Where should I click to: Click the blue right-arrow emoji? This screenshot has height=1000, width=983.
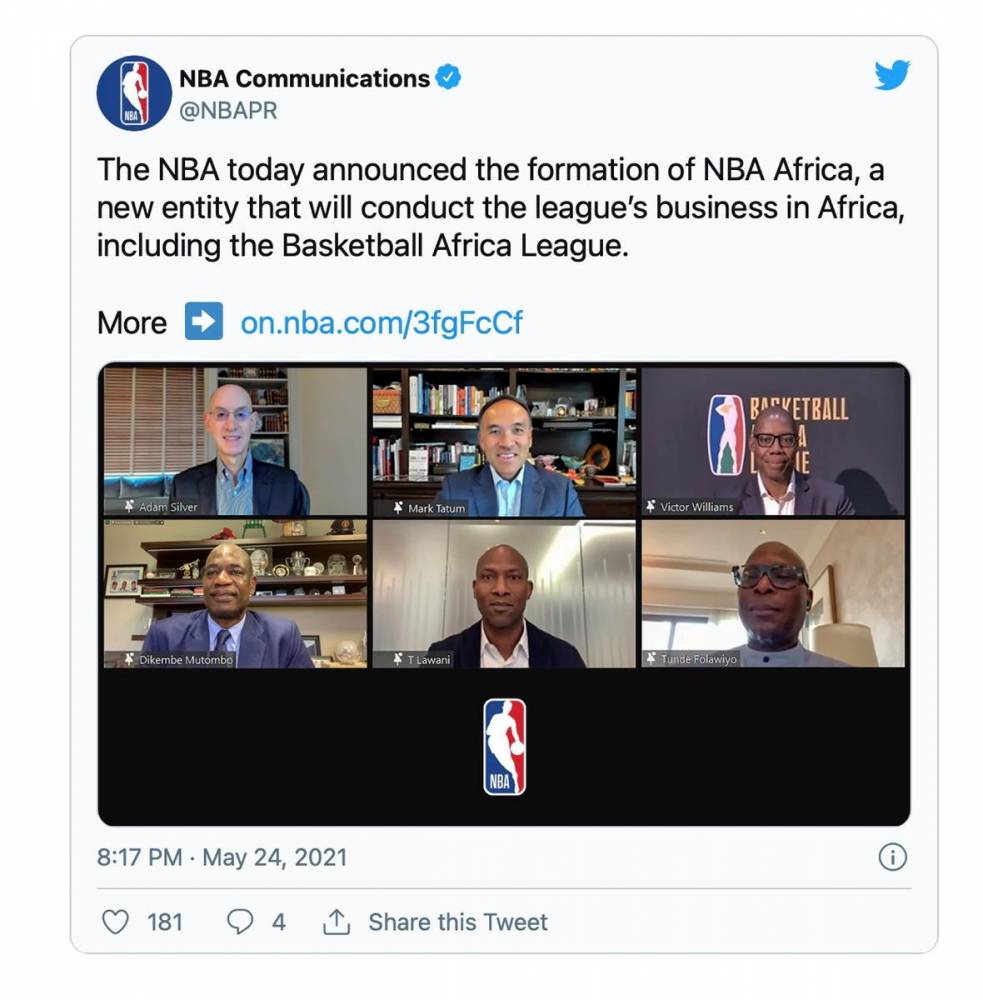click(x=203, y=321)
